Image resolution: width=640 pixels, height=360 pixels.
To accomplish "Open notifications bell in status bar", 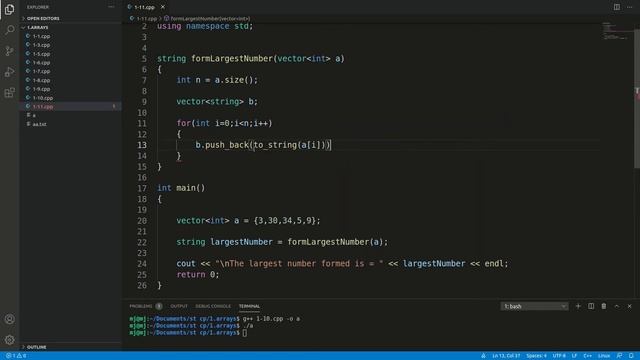I will (x=631, y=356).
